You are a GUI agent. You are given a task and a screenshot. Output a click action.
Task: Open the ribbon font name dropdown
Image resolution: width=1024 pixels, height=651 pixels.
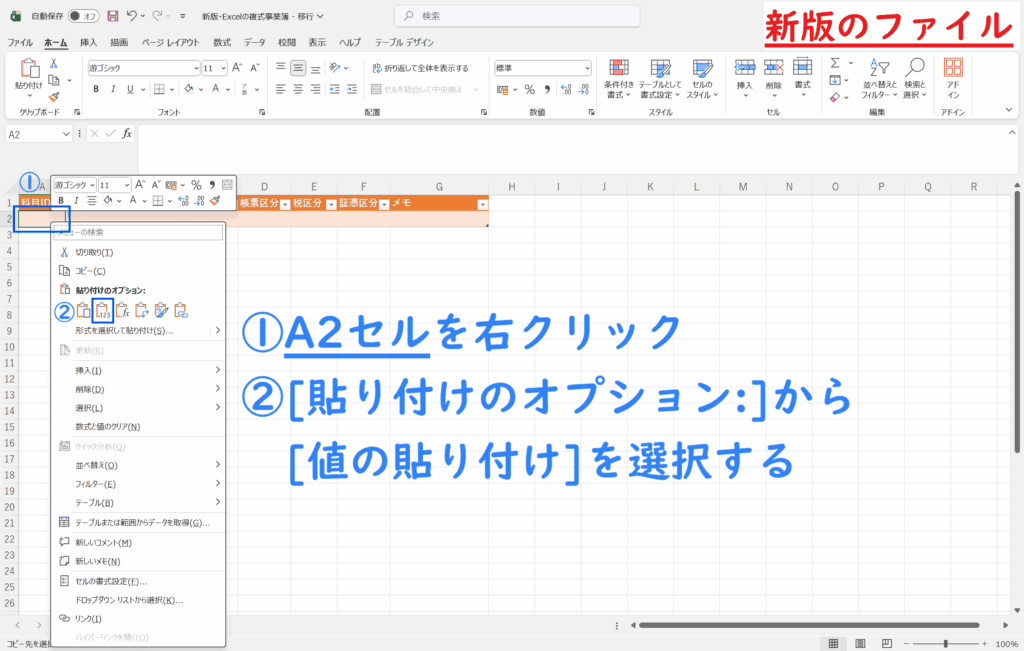pos(196,68)
